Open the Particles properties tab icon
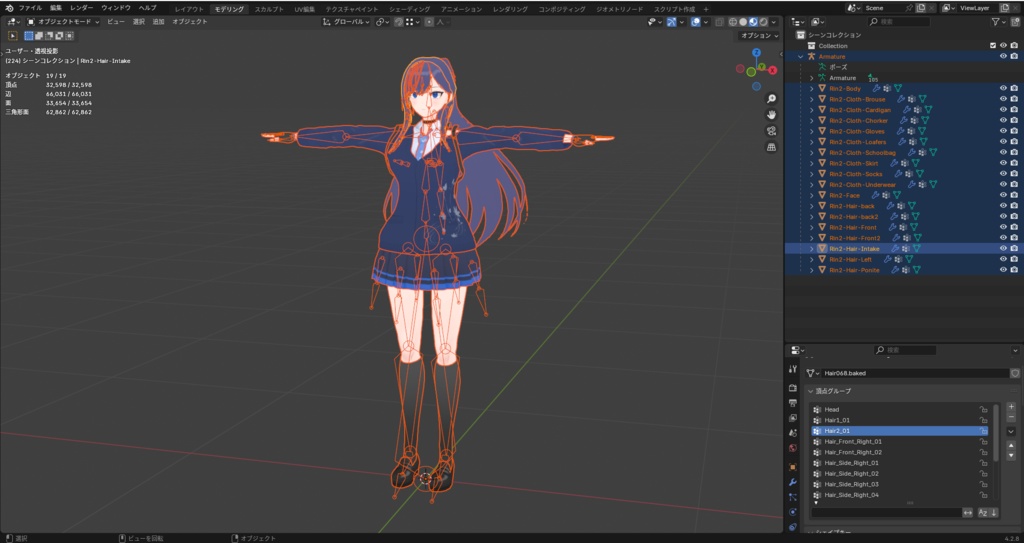The image size is (1024, 543). click(x=793, y=497)
